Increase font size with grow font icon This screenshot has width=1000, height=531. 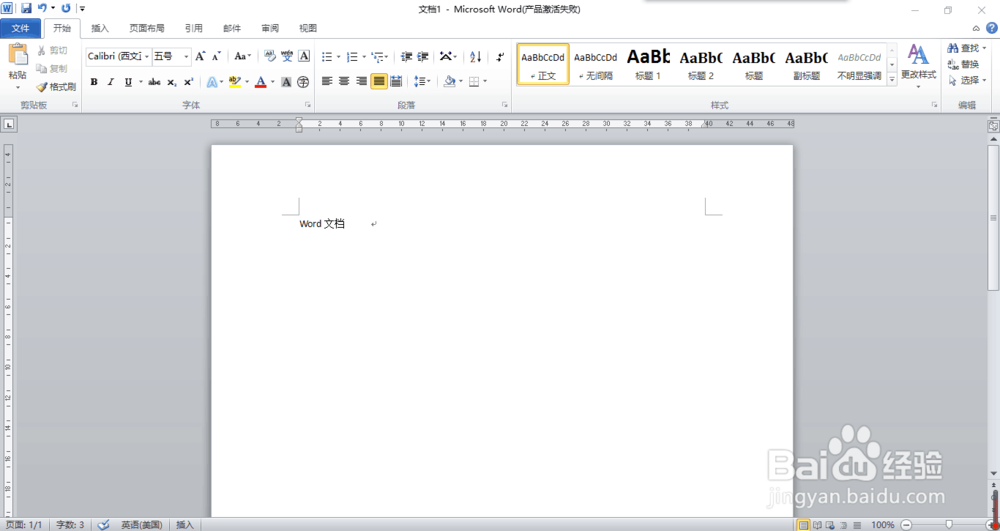[x=200, y=56]
